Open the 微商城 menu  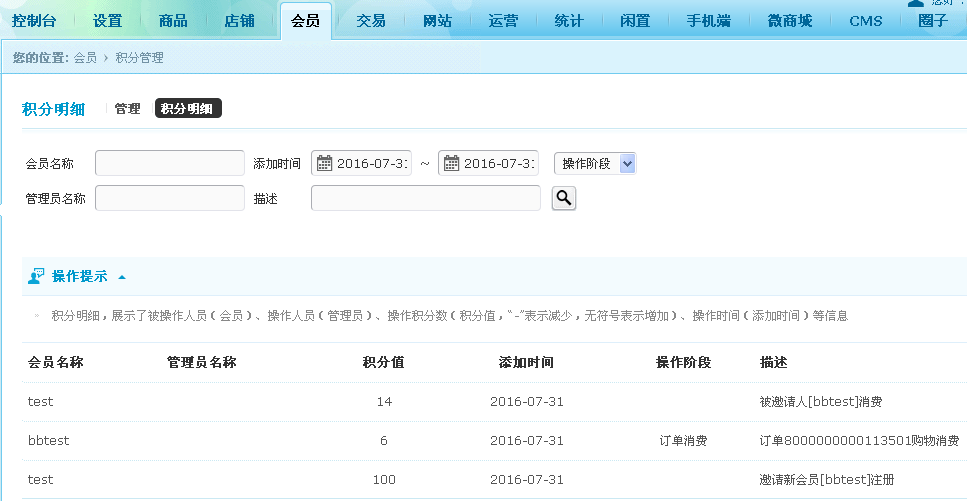point(789,21)
